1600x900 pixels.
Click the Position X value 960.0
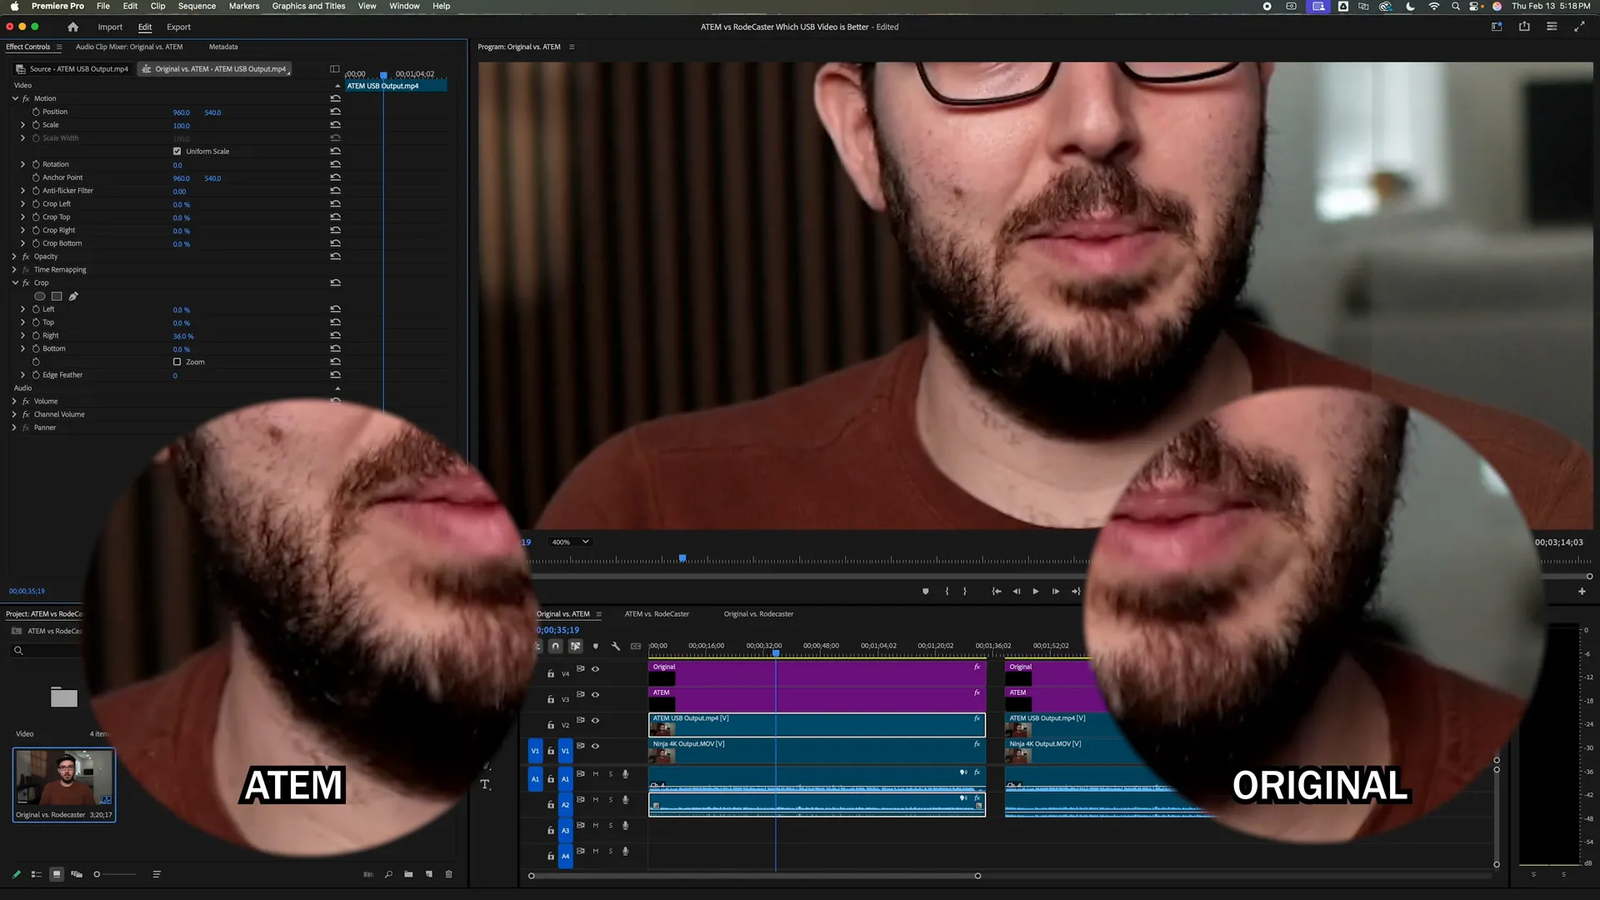181,112
